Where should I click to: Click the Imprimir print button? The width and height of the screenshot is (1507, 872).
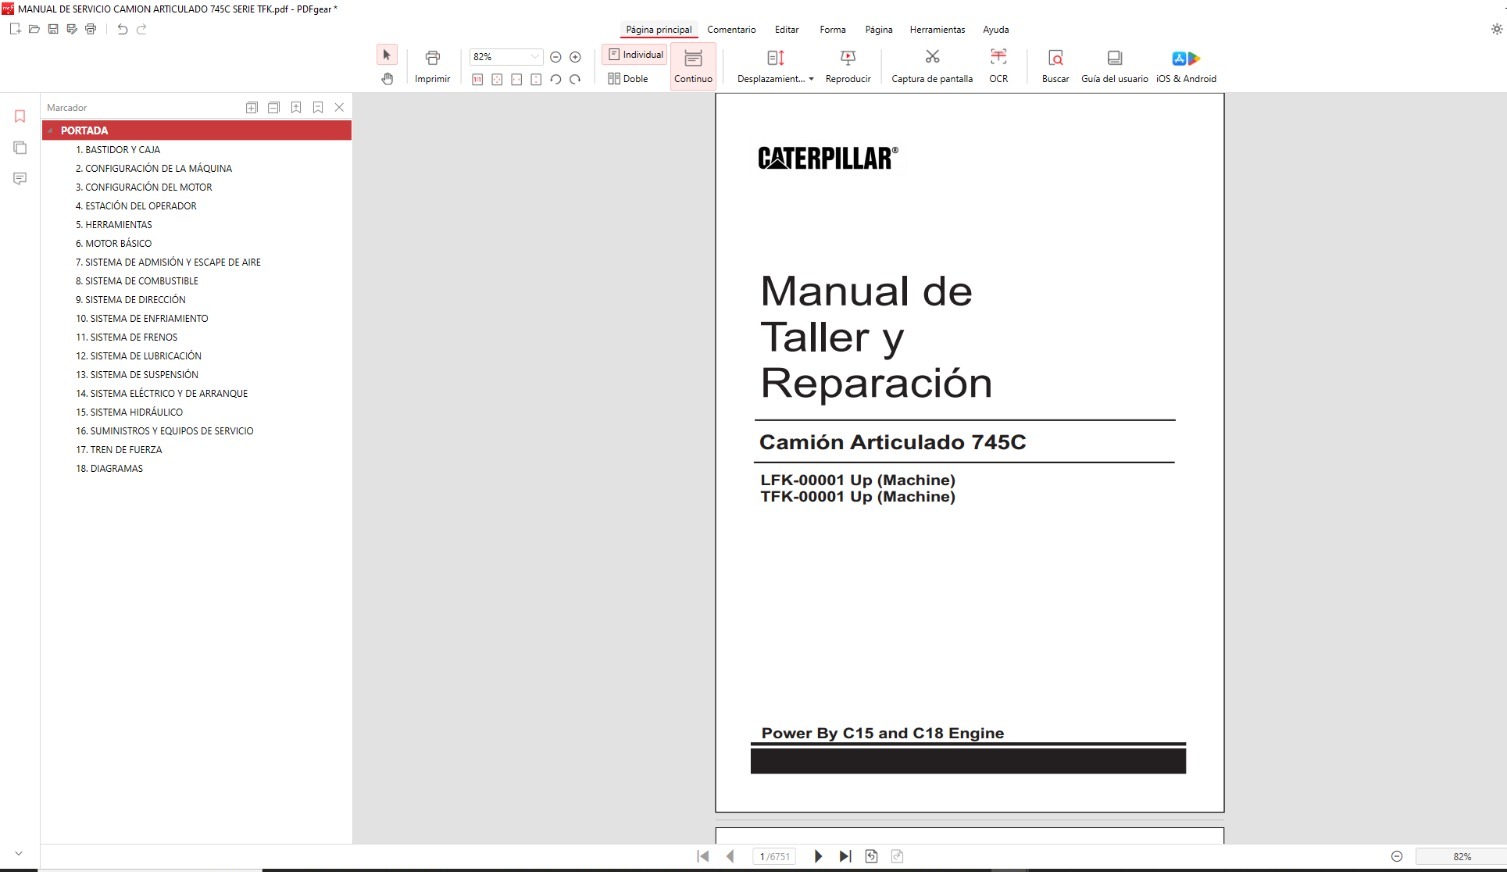[x=432, y=66]
